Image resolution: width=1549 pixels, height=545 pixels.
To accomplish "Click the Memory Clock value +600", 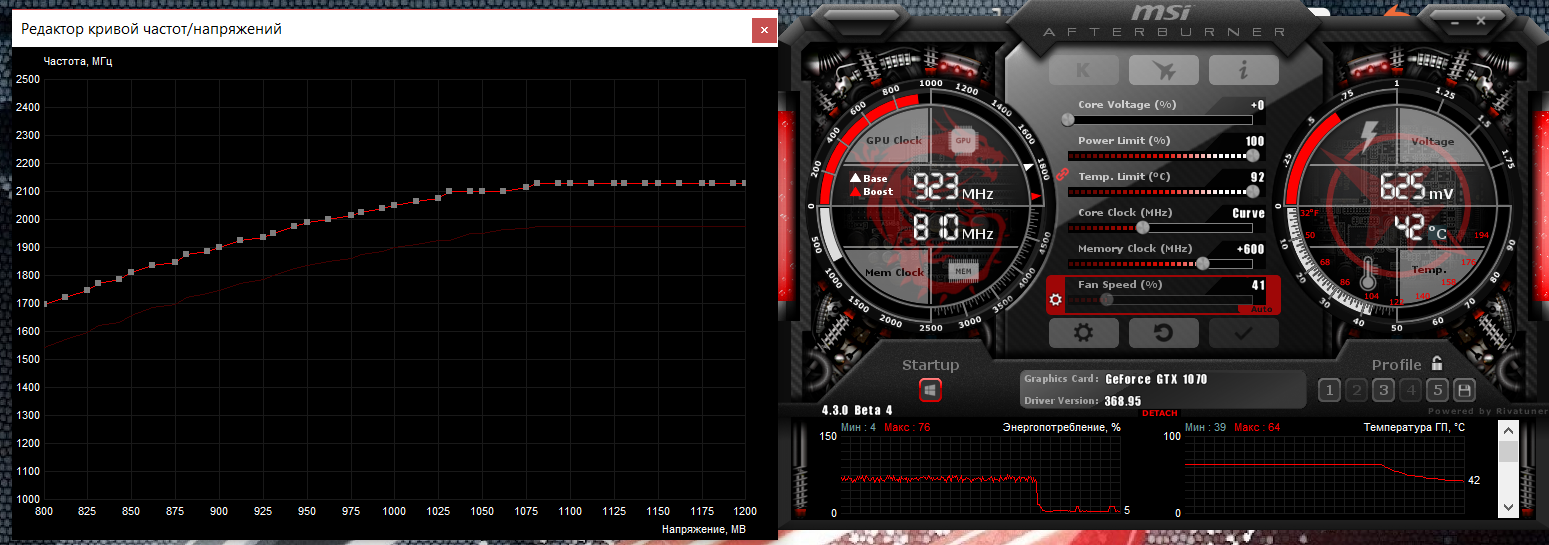I will click(1251, 249).
